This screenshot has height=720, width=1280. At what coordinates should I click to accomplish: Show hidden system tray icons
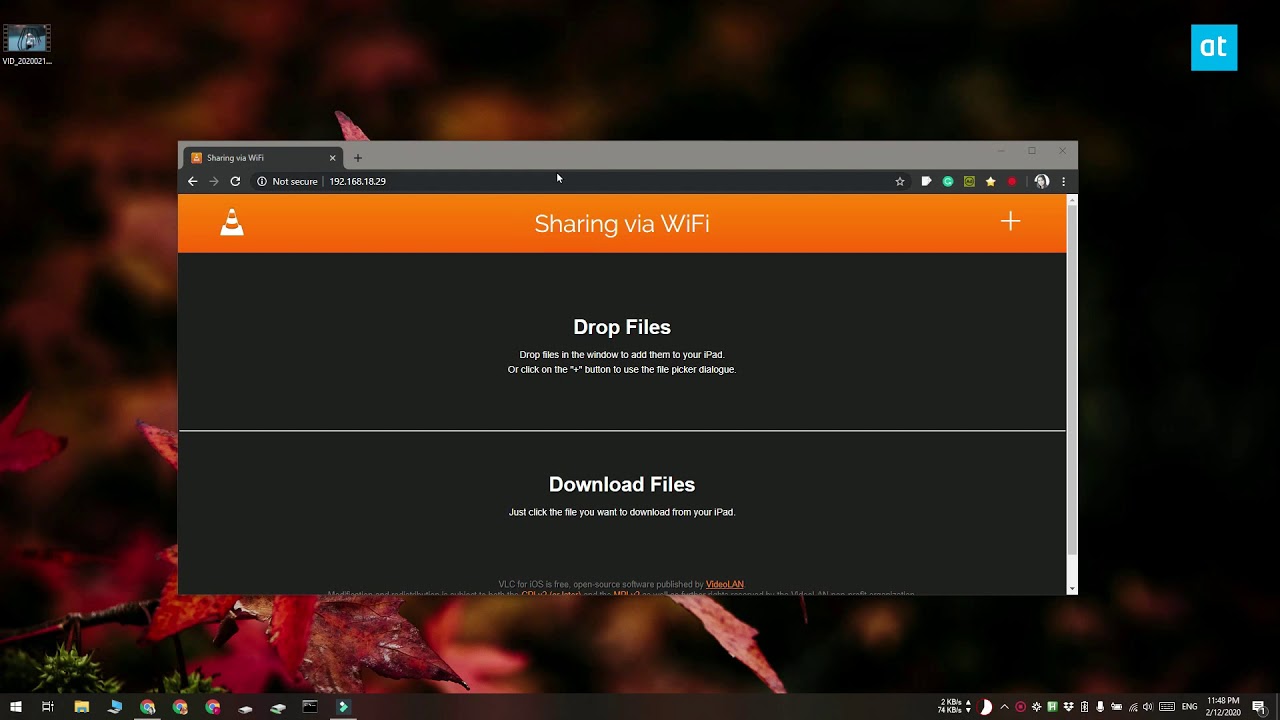tap(1004, 707)
